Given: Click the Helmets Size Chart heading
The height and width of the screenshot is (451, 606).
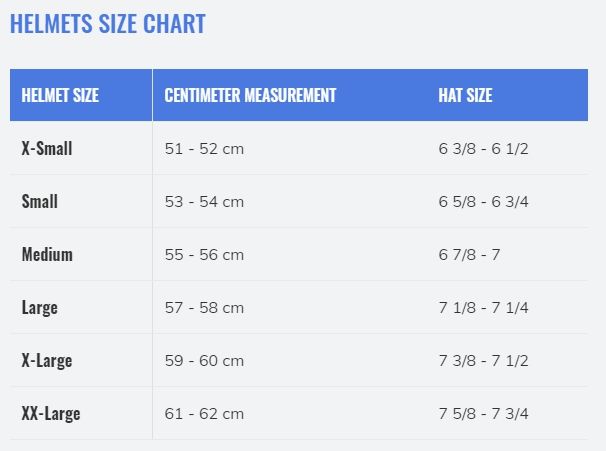Looking at the screenshot, I should [107, 24].
